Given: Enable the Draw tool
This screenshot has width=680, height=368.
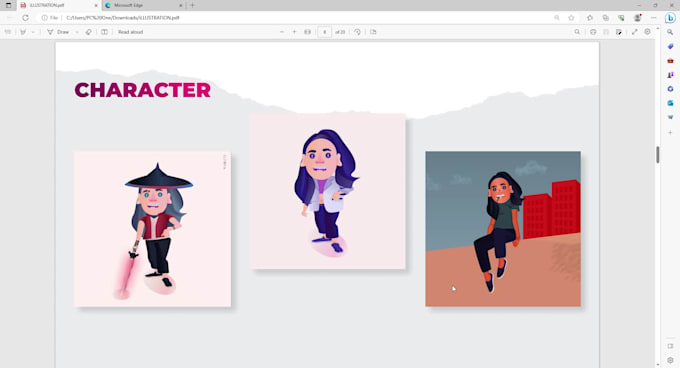Looking at the screenshot, I should coord(58,32).
